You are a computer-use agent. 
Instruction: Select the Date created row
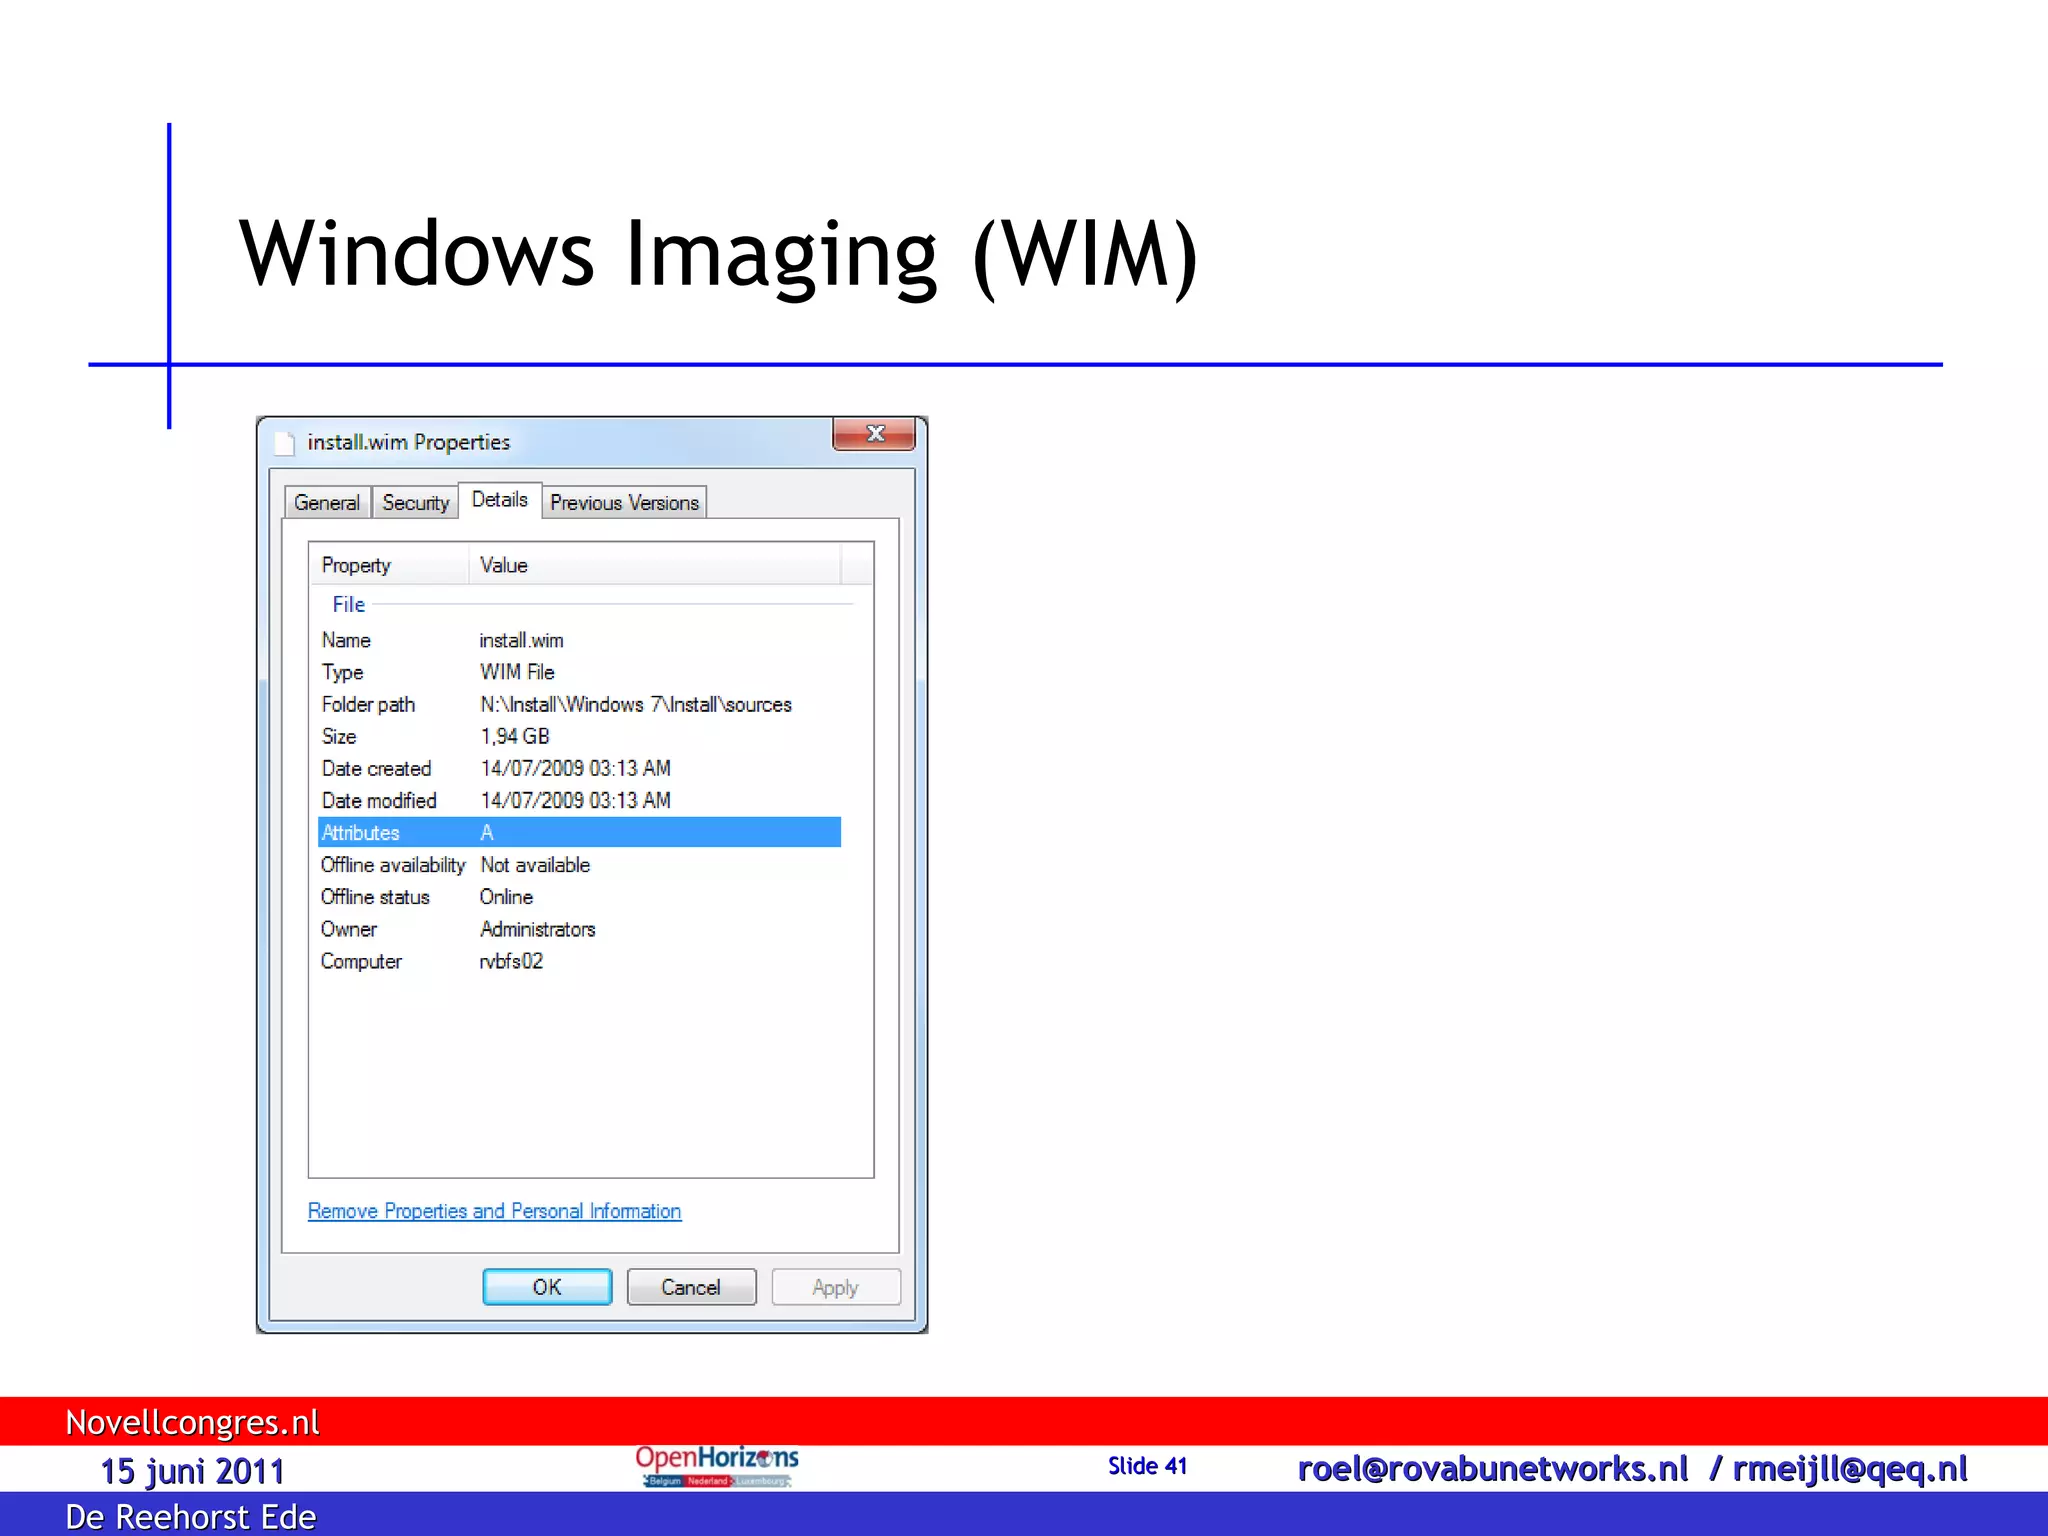click(579, 768)
